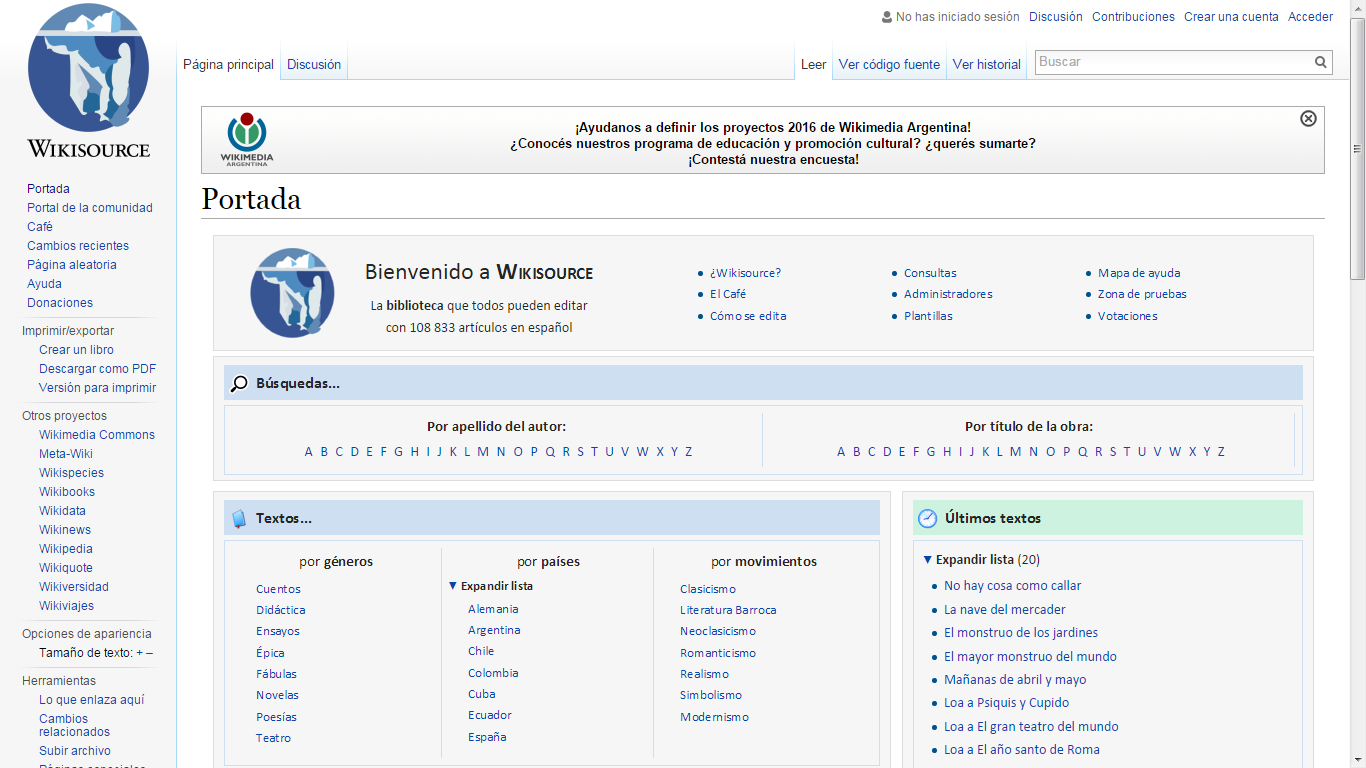Open Versión para imprimir

(x=98, y=388)
